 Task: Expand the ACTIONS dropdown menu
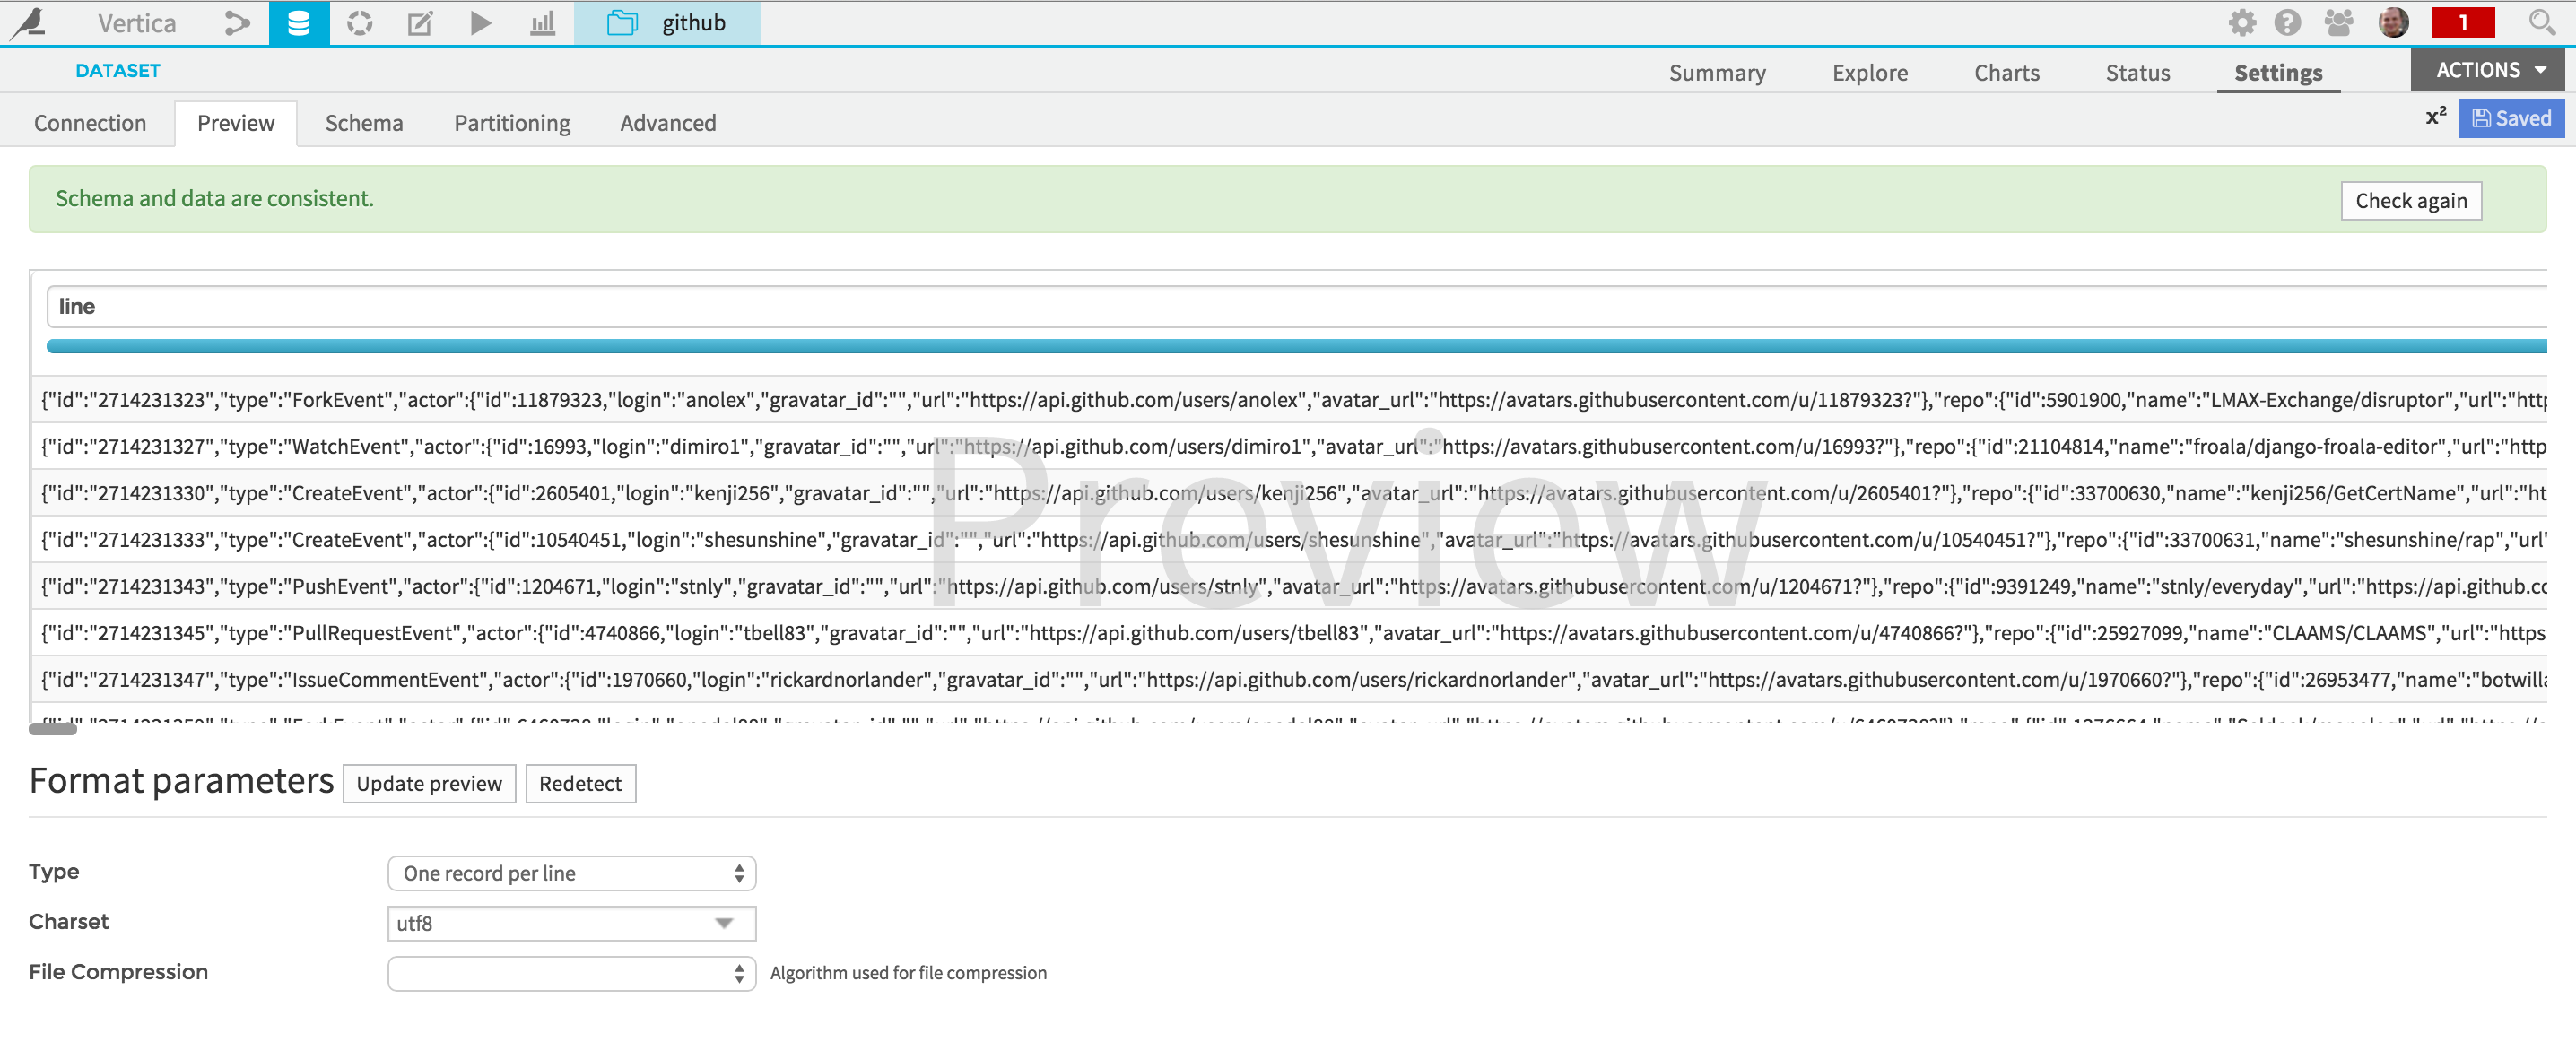[2487, 70]
